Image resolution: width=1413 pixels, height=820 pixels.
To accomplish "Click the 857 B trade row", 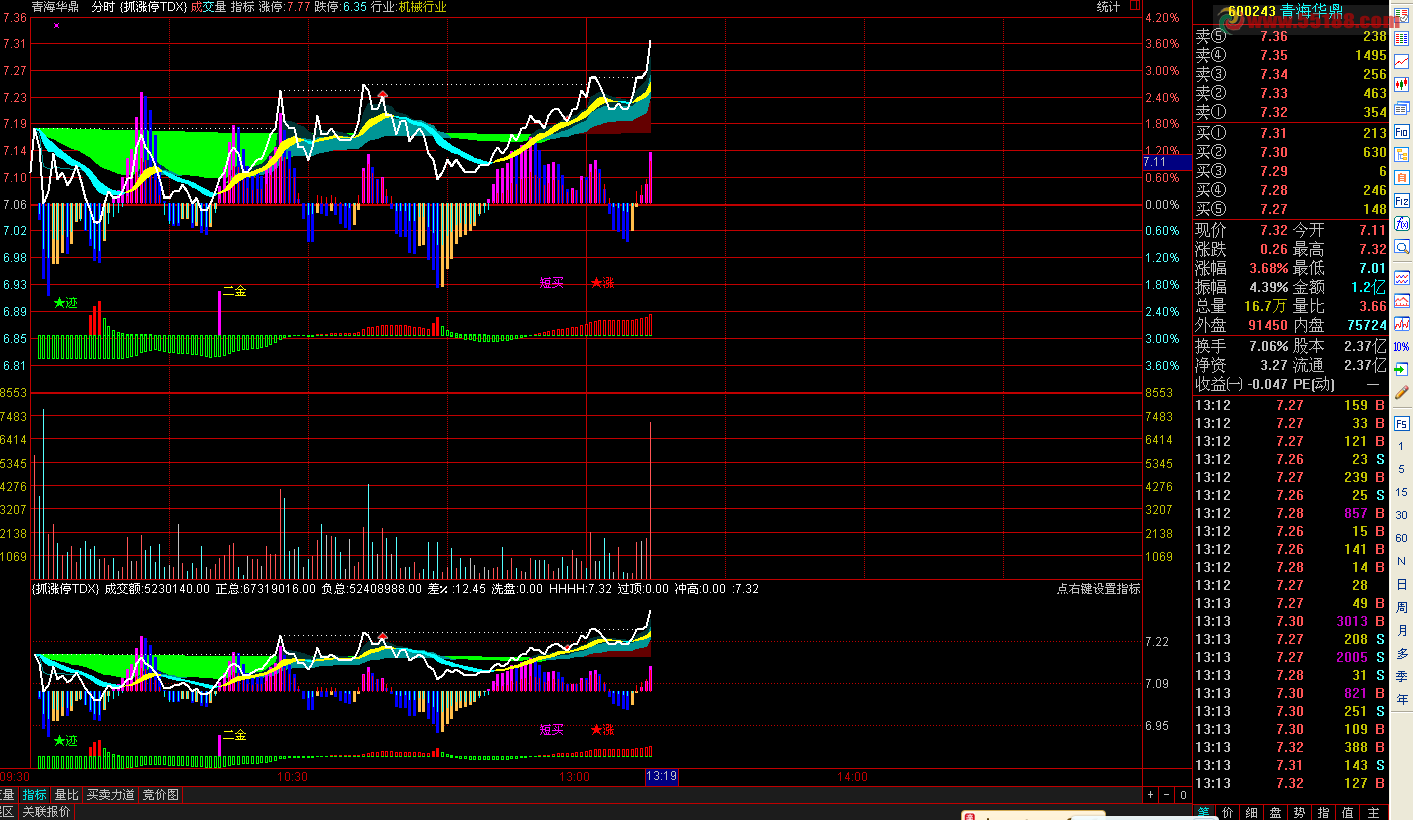I will click(x=1292, y=513).
